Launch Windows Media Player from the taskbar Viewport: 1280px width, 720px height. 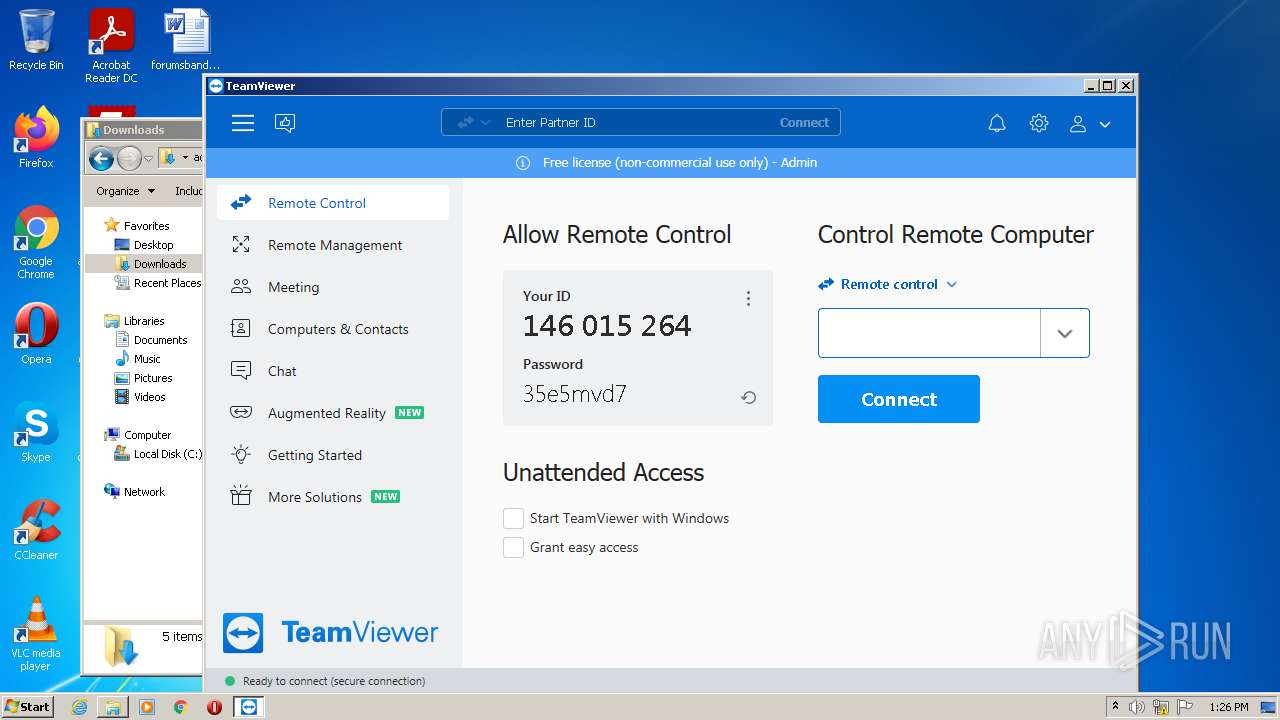tap(147, 707)
